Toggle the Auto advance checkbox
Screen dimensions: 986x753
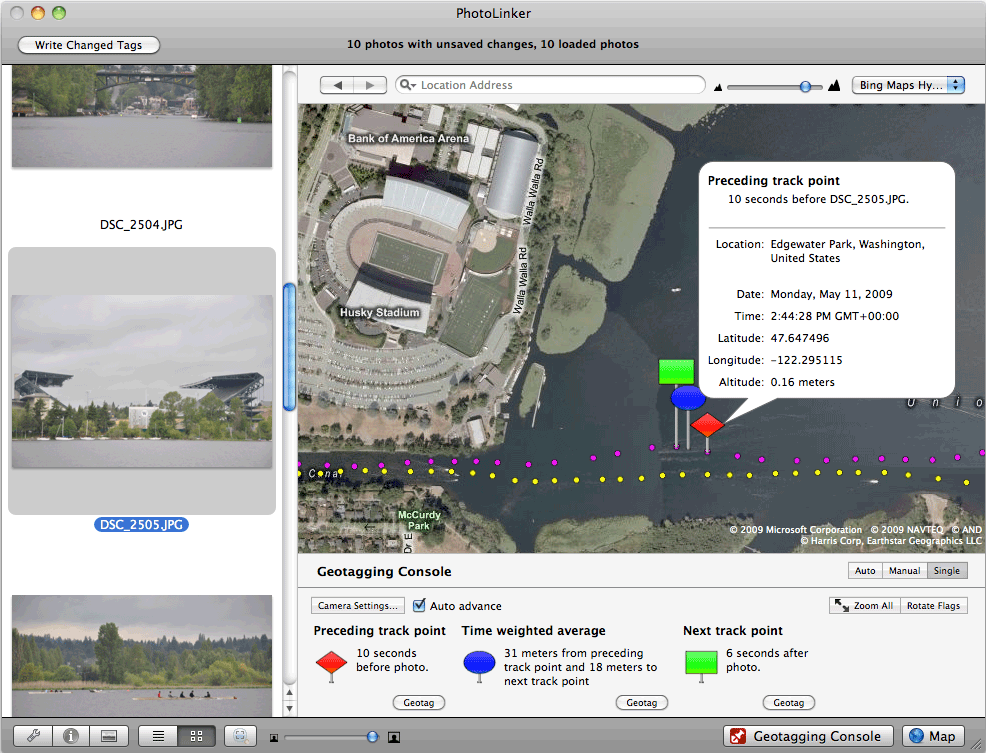click(x=419, y=605)
